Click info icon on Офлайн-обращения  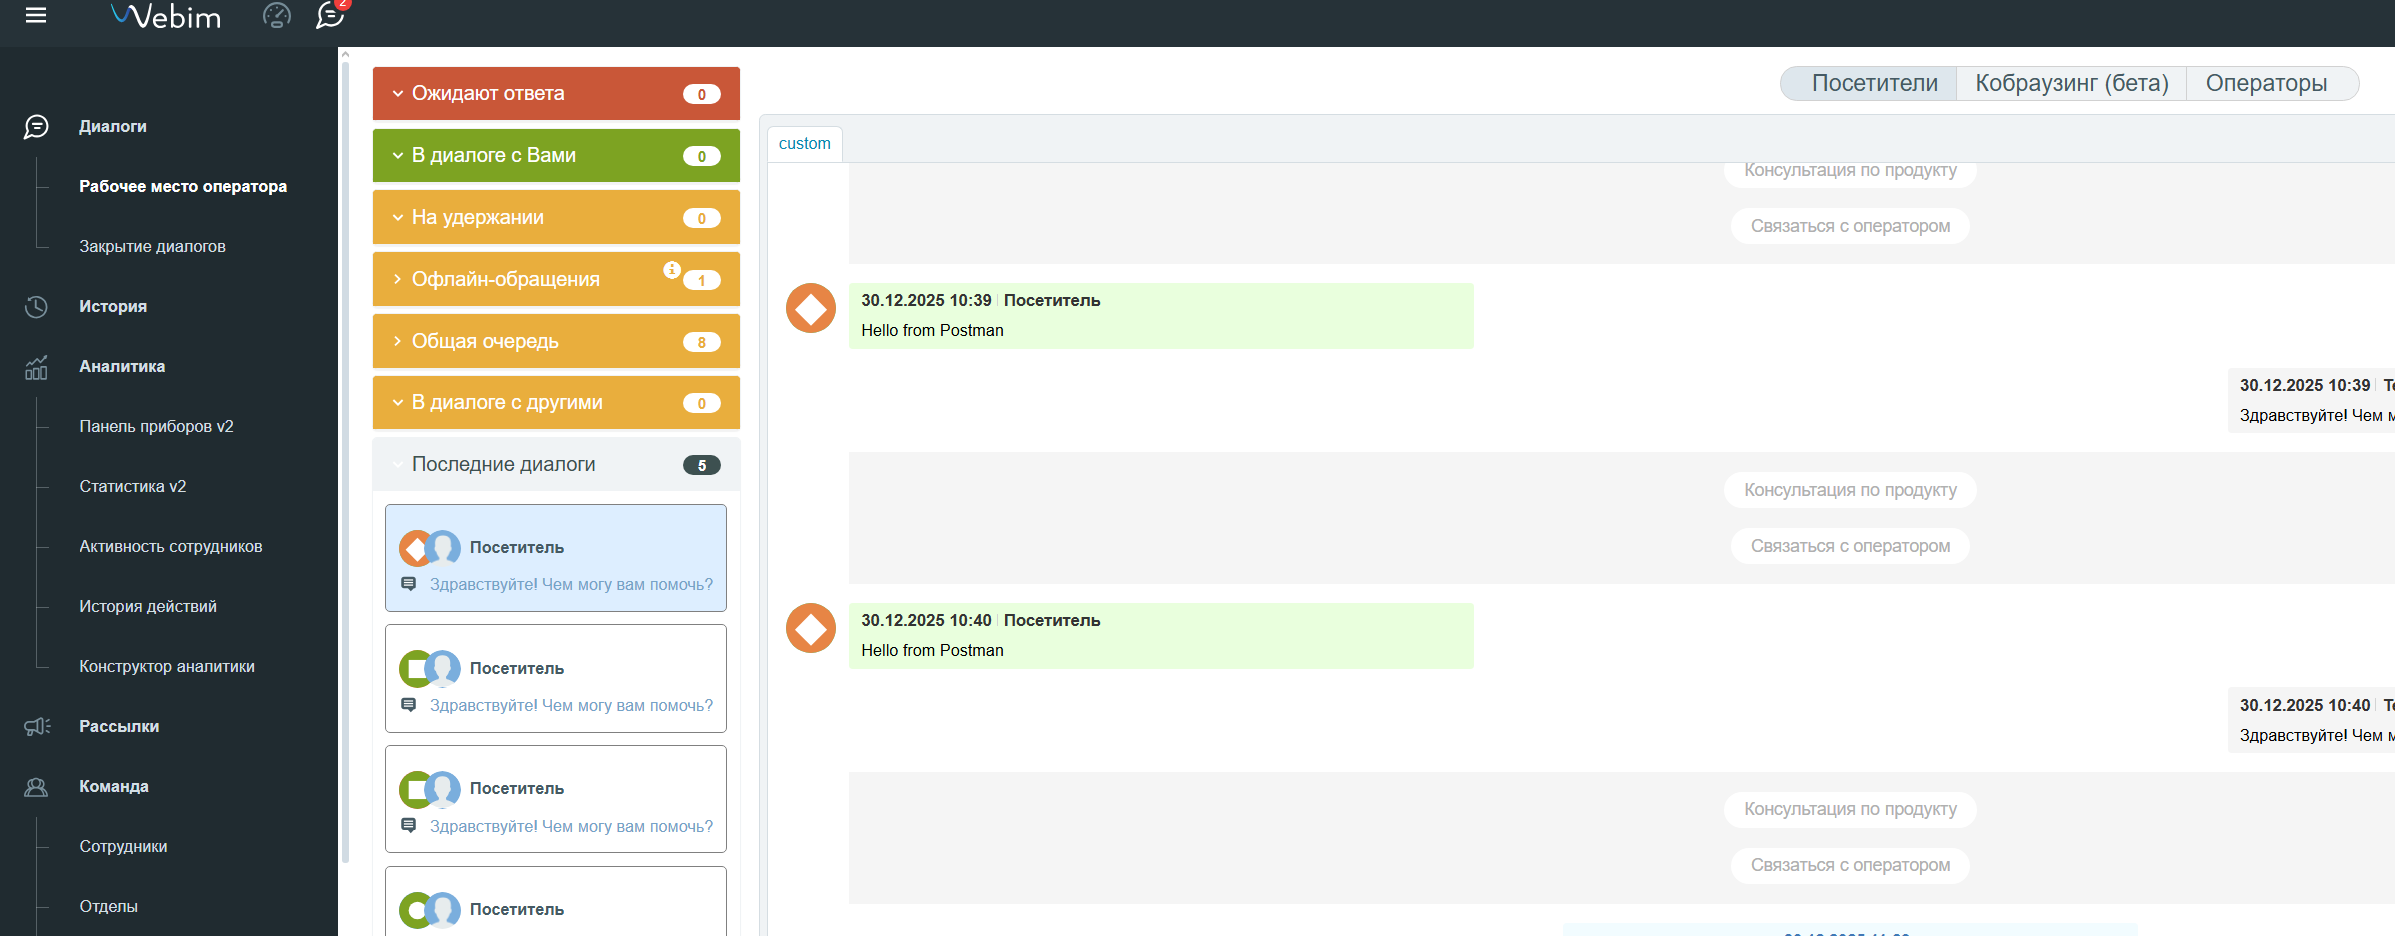click(x=672, y=270)
